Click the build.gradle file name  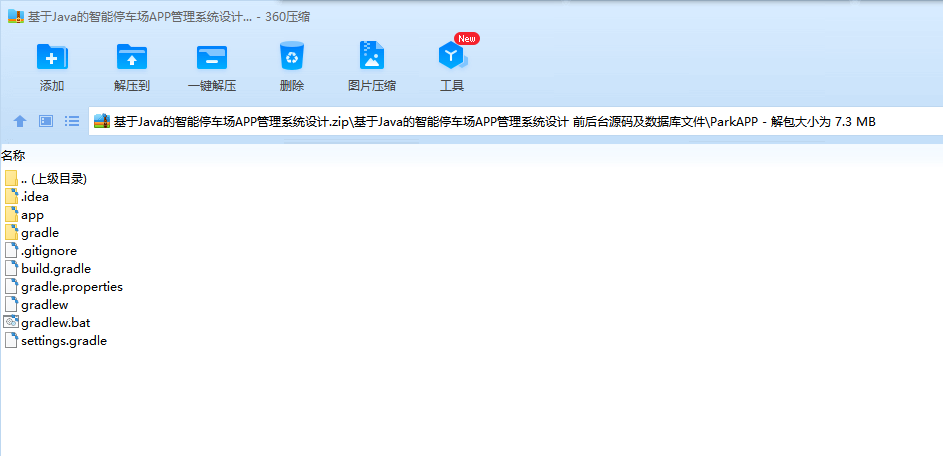(x=56, y=269)
